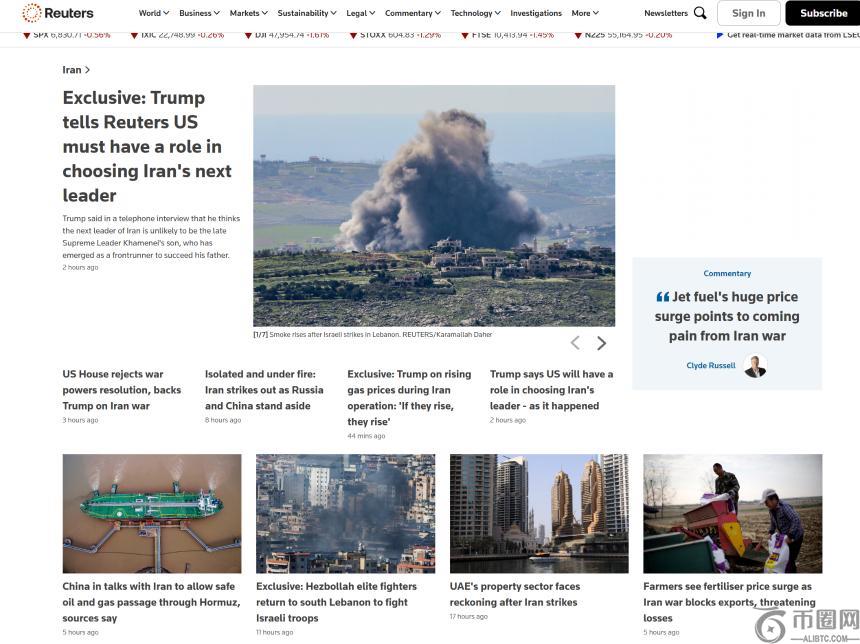Open UAE's property sector reckoning story
Image resolution: width=860 pixels, height=644 pixels.
514,594
